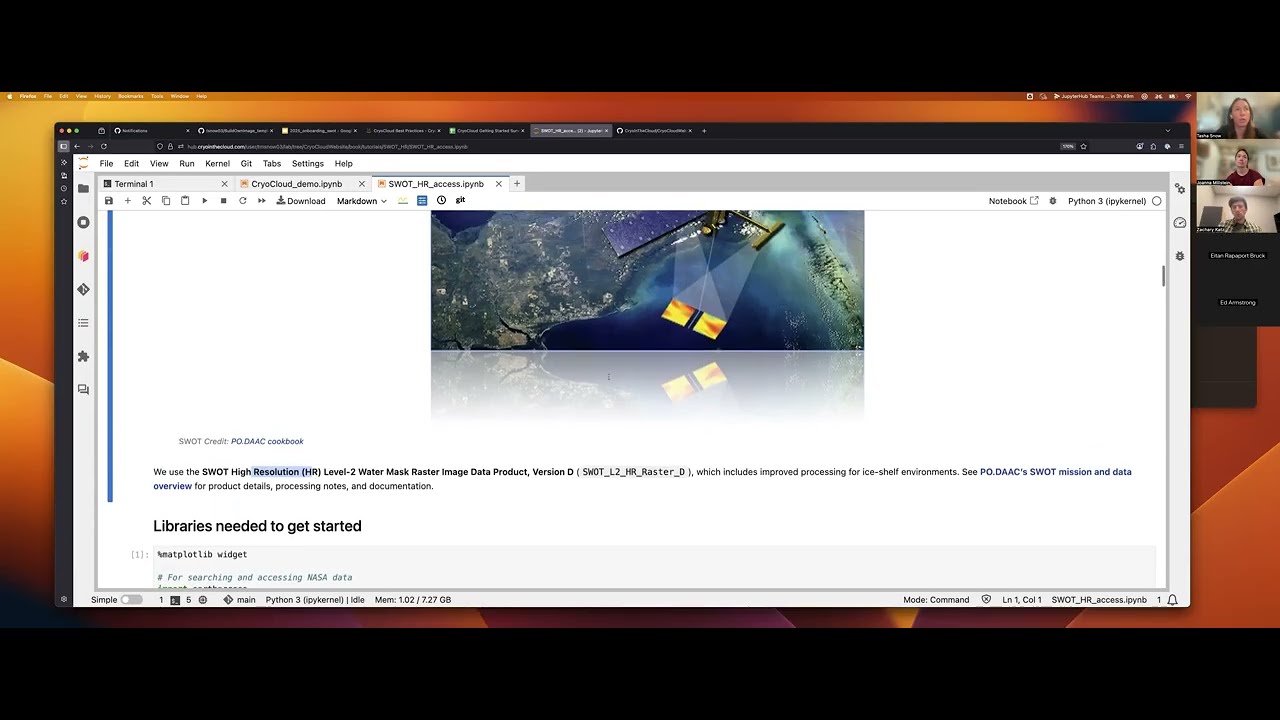1280x720 pixels.
Task: Cut the selected cell with the scissors icon
Action: tap(146, 201)
